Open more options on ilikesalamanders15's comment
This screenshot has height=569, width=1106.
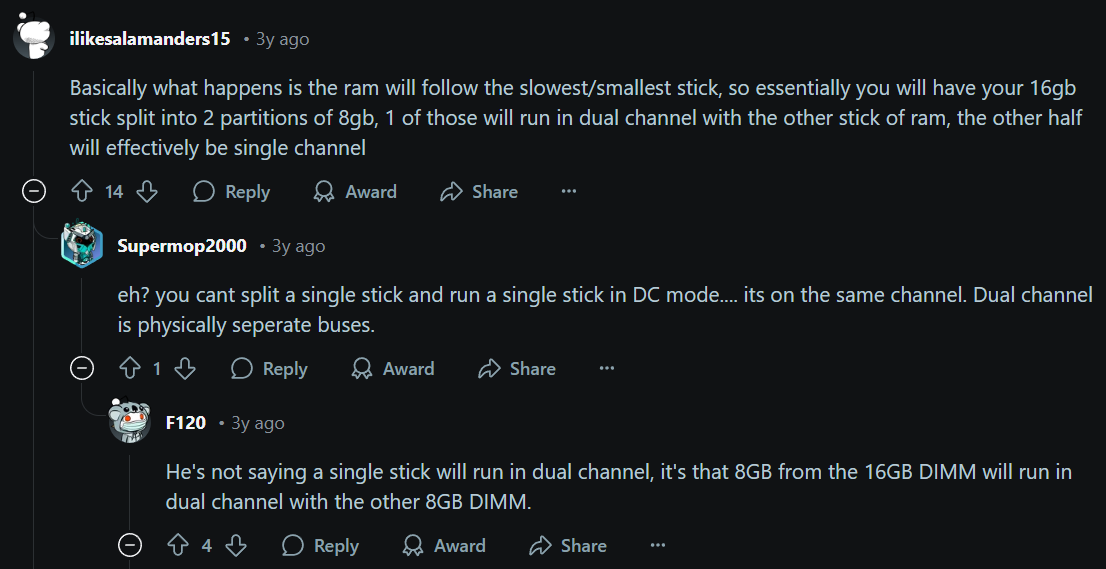(569, 192)
